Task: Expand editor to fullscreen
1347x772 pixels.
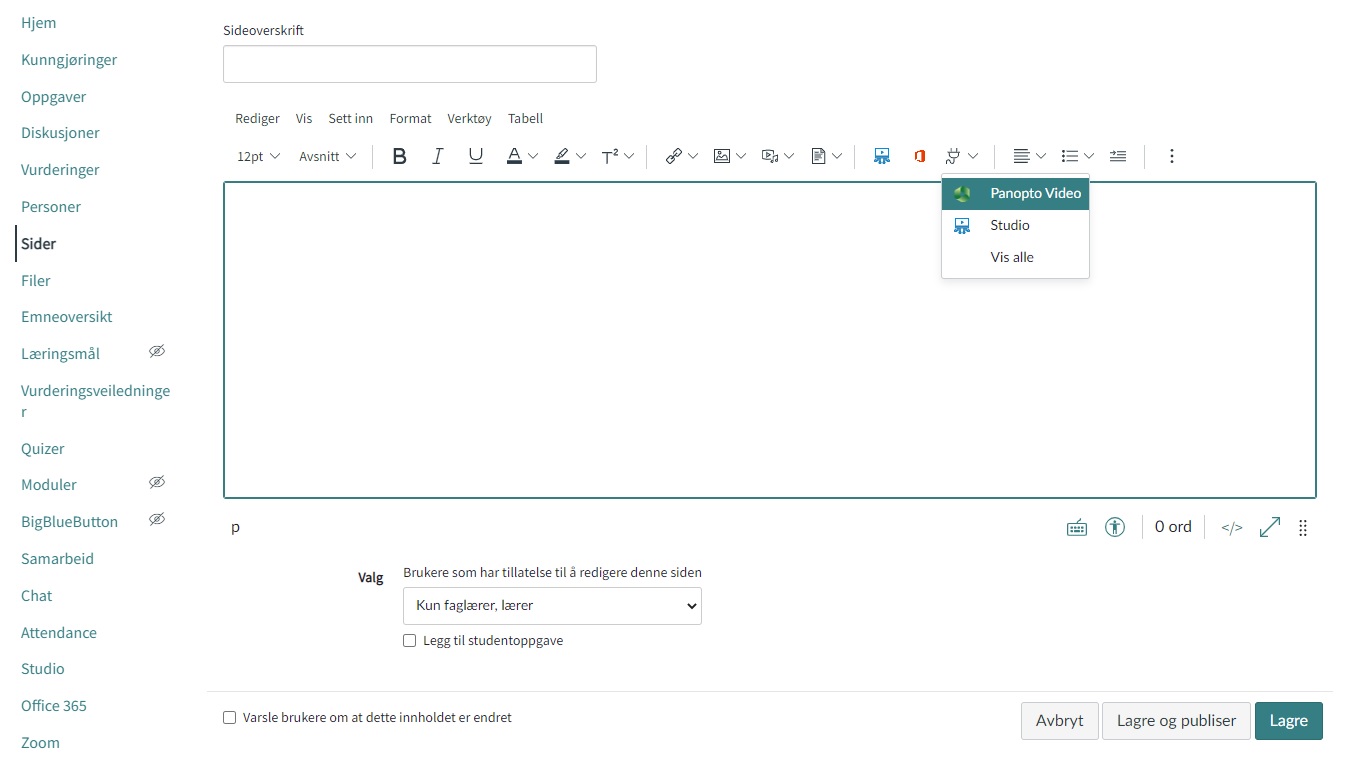Action: [1270, 527]
